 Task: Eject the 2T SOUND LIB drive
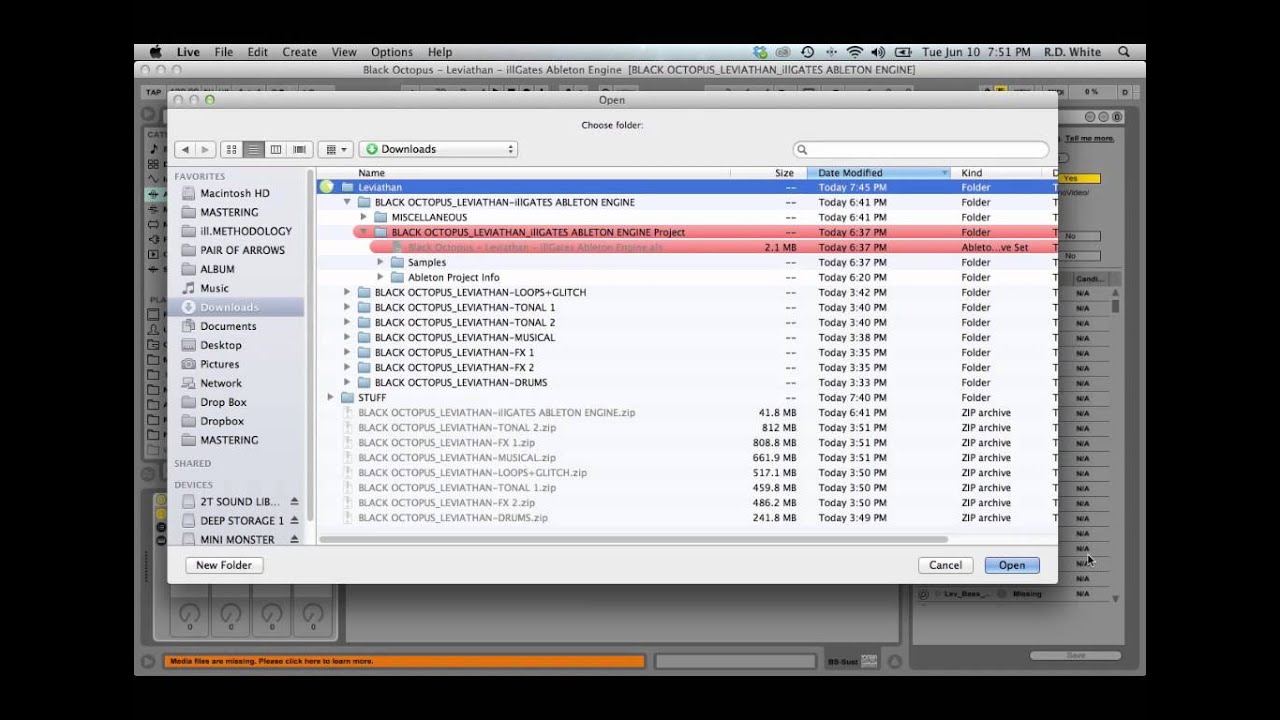click(294, 502)
